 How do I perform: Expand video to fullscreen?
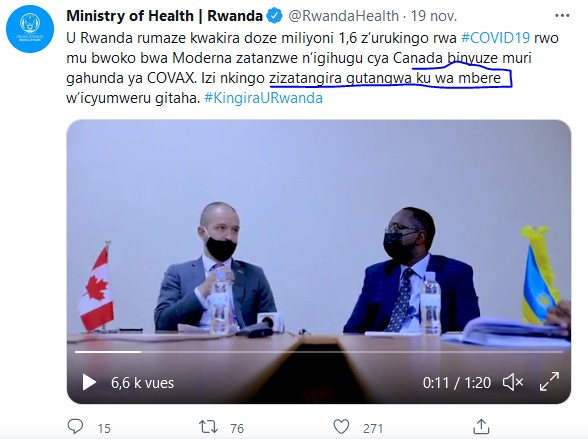(549, 382)
